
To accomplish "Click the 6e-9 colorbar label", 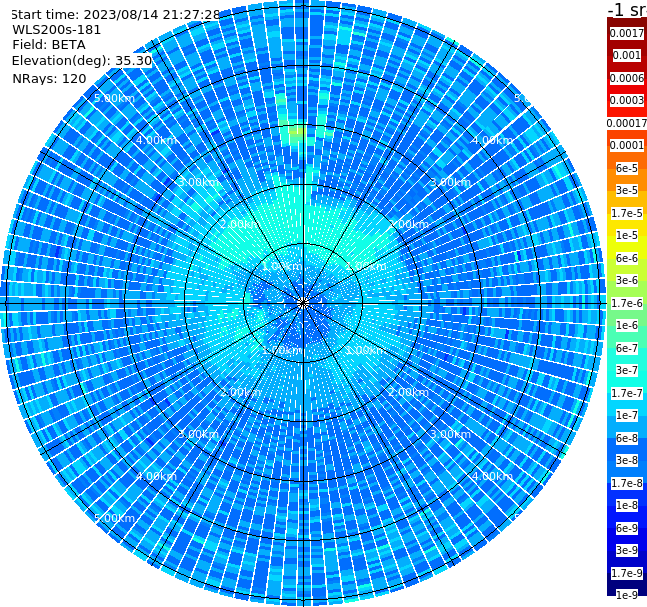I will [x=626, y=528].
